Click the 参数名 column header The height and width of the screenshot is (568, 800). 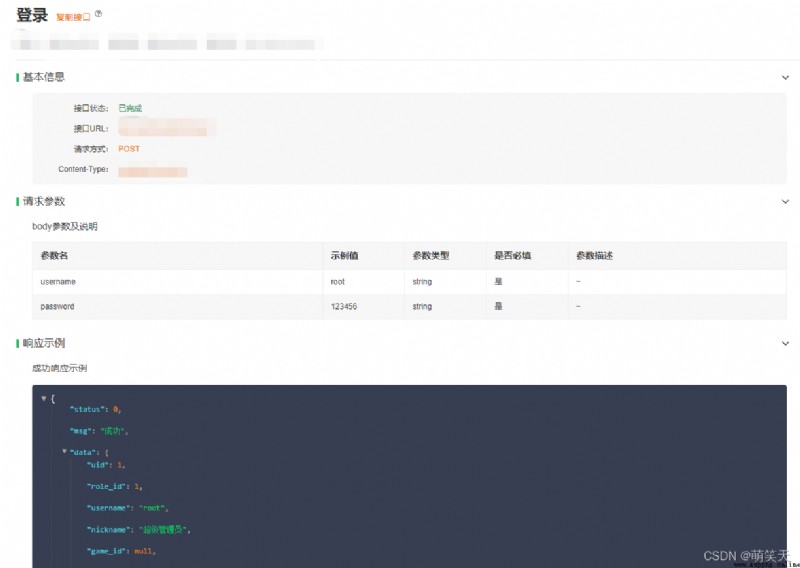coord(54,256)
